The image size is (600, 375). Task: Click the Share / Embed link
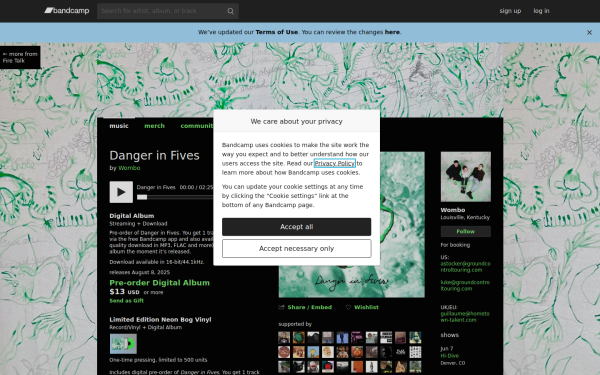tap(310, 307)
